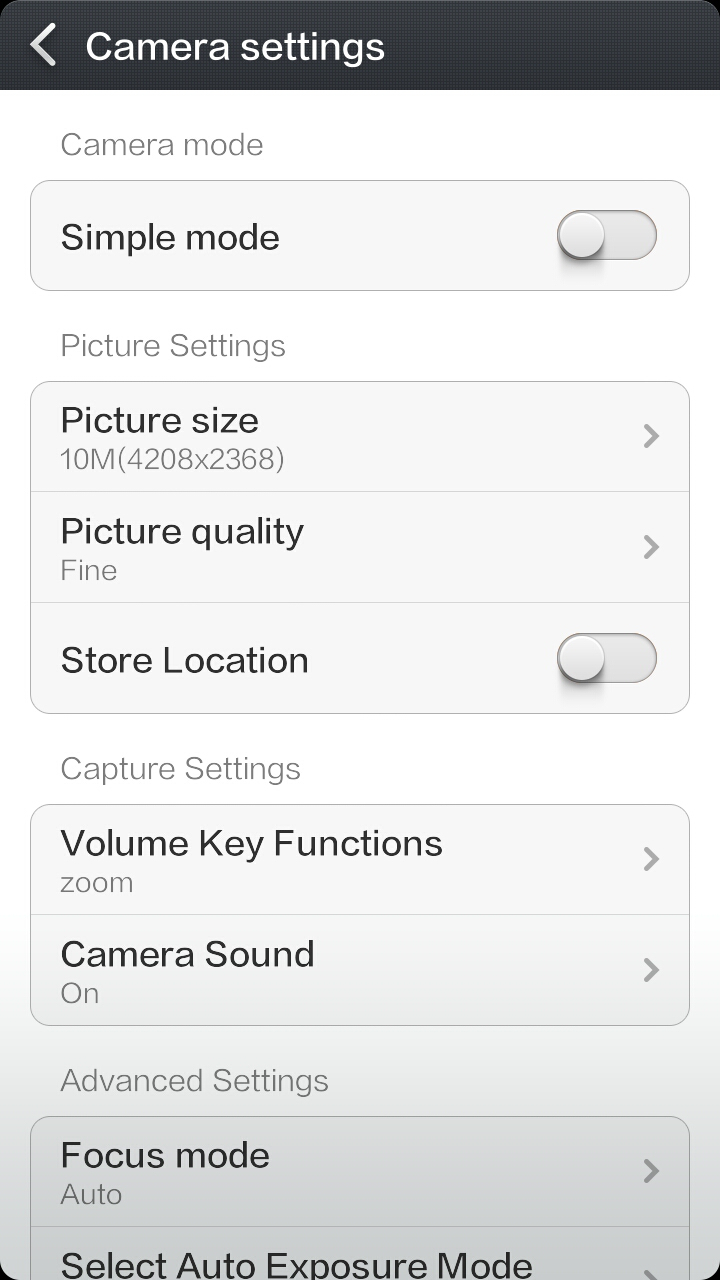Tap the "Simple mode" label text

[170, 238]
